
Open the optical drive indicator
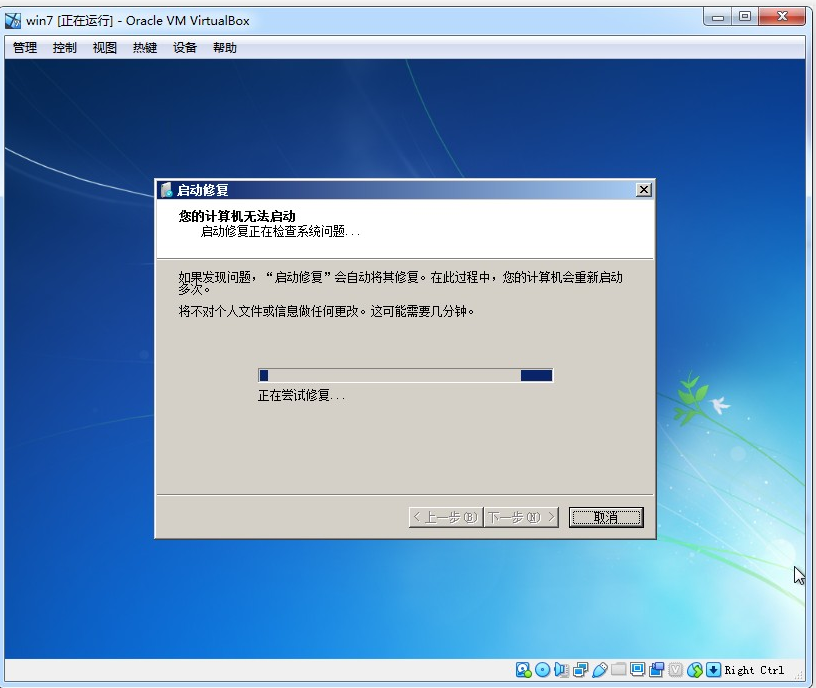pyautogui.click(x=542, y=670)
